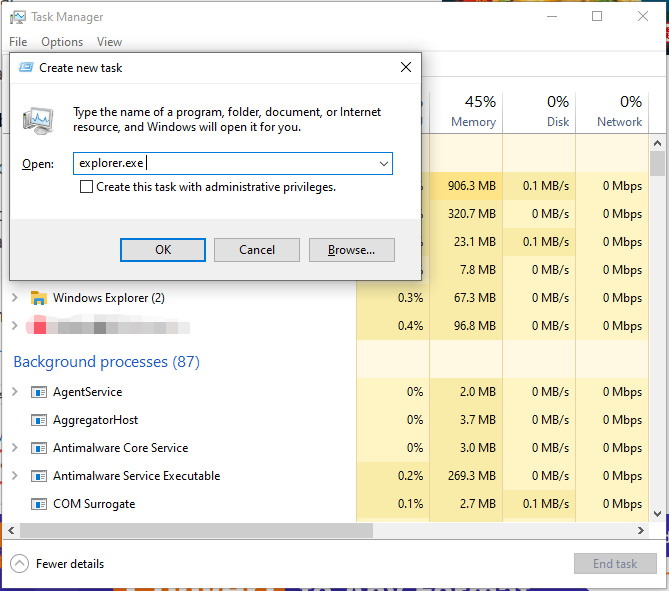Click the Antimalware Core Service icon
669x591 pixels.
[39, 448]
